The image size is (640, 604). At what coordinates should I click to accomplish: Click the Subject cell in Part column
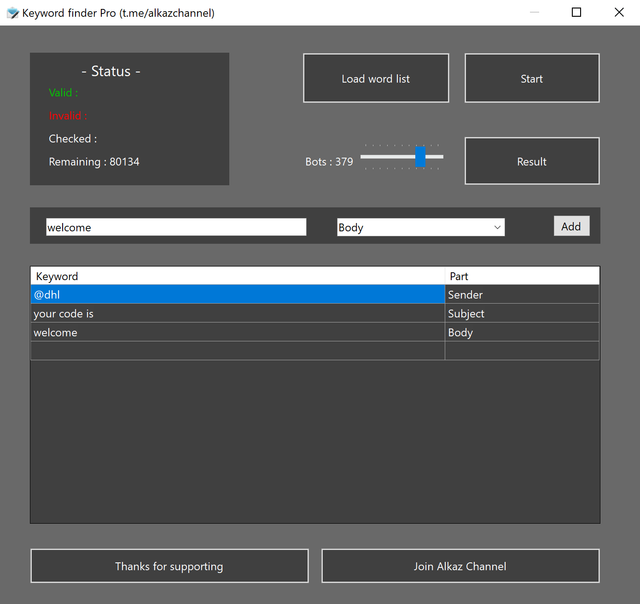tap(522, 314)
